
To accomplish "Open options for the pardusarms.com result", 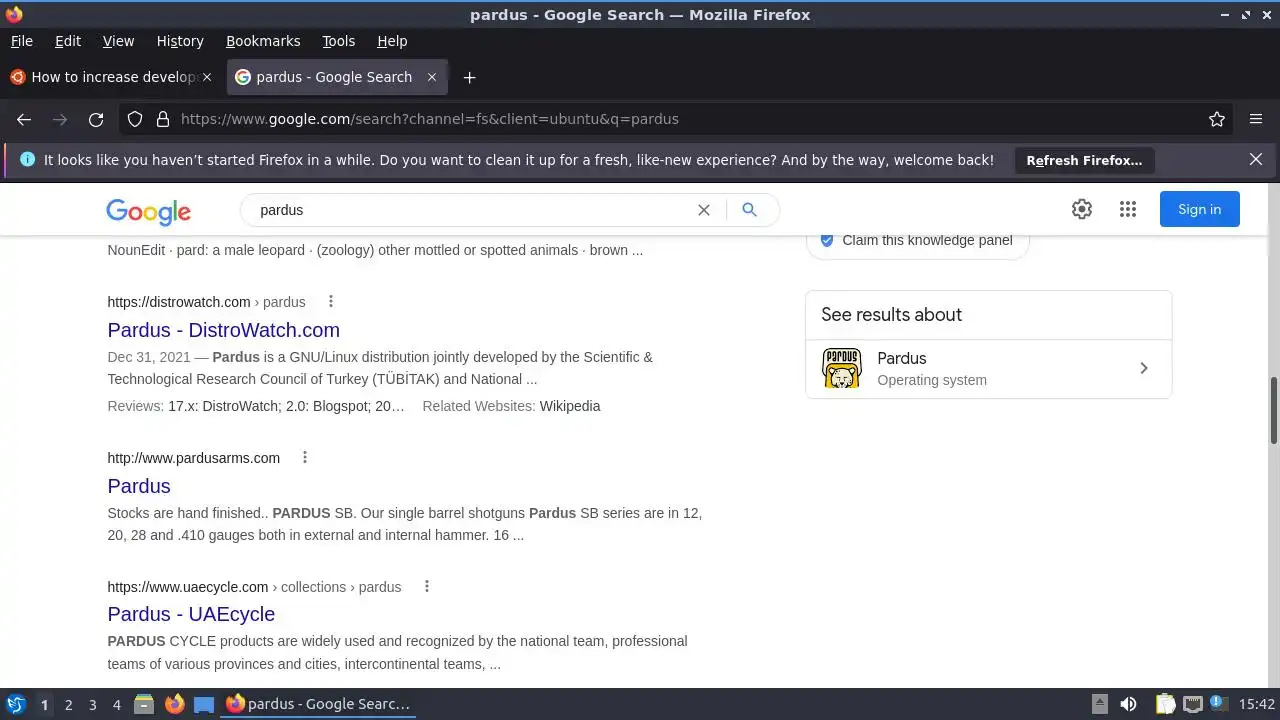I will [x=305, y=458].
